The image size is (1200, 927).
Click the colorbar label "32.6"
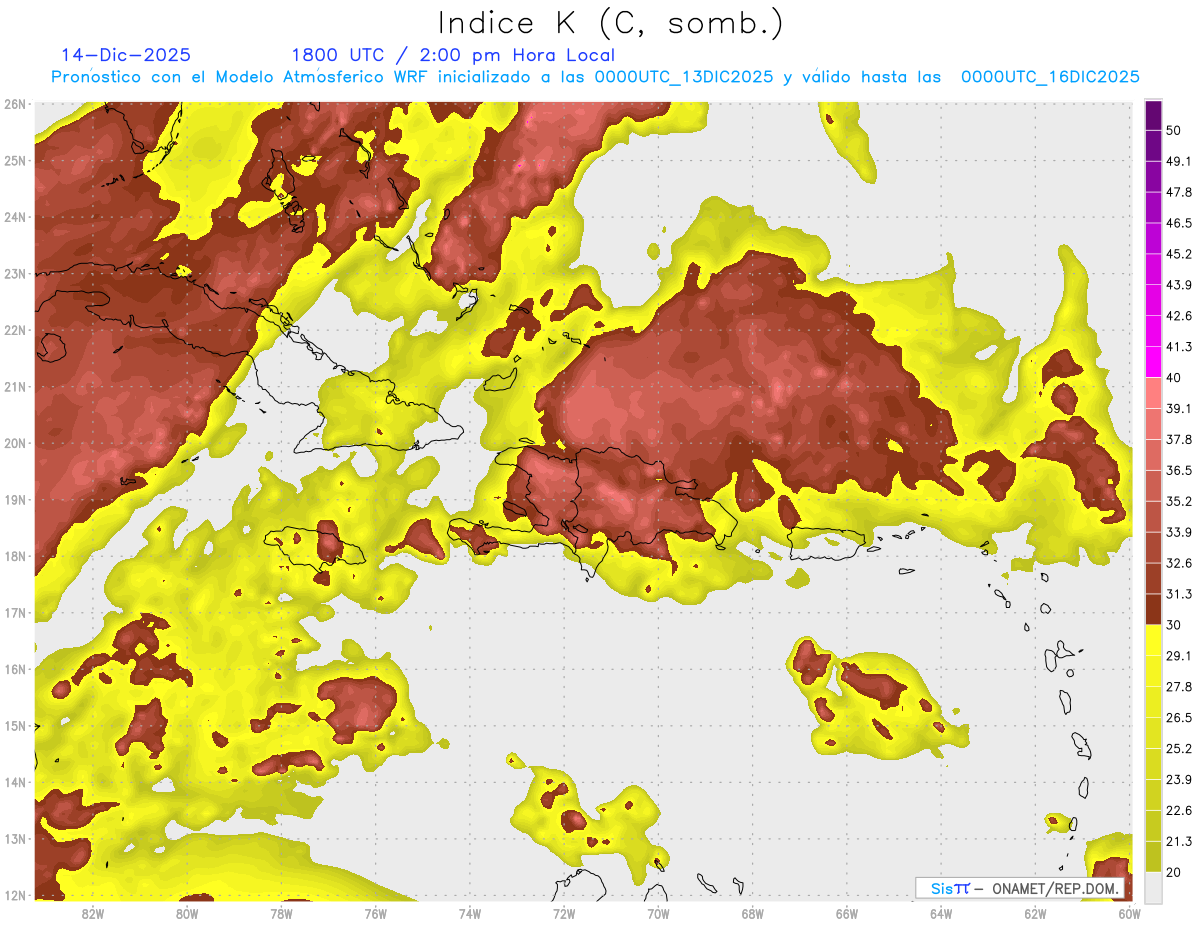(x=1178, y=563)
